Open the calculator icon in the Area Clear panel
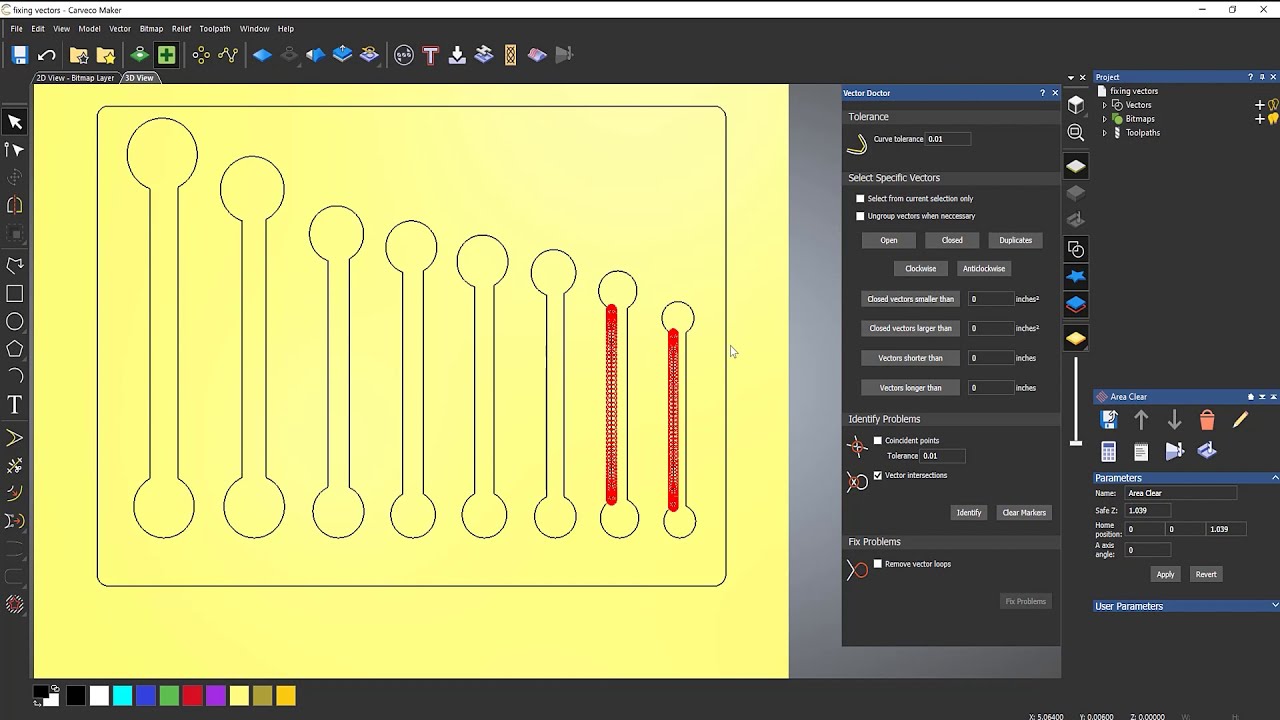The width and height of the screenshot is (1280, 720). pos(1108,451)
